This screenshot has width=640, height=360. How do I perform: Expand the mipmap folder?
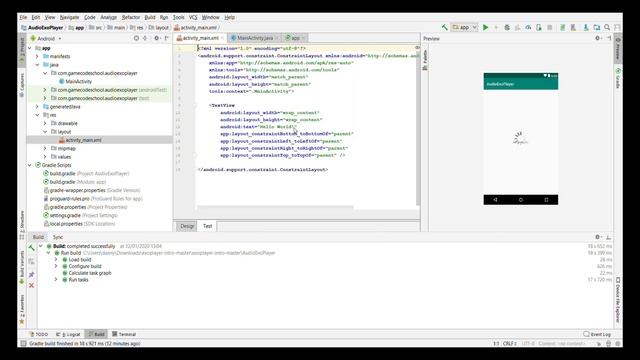tap(45, 149)
